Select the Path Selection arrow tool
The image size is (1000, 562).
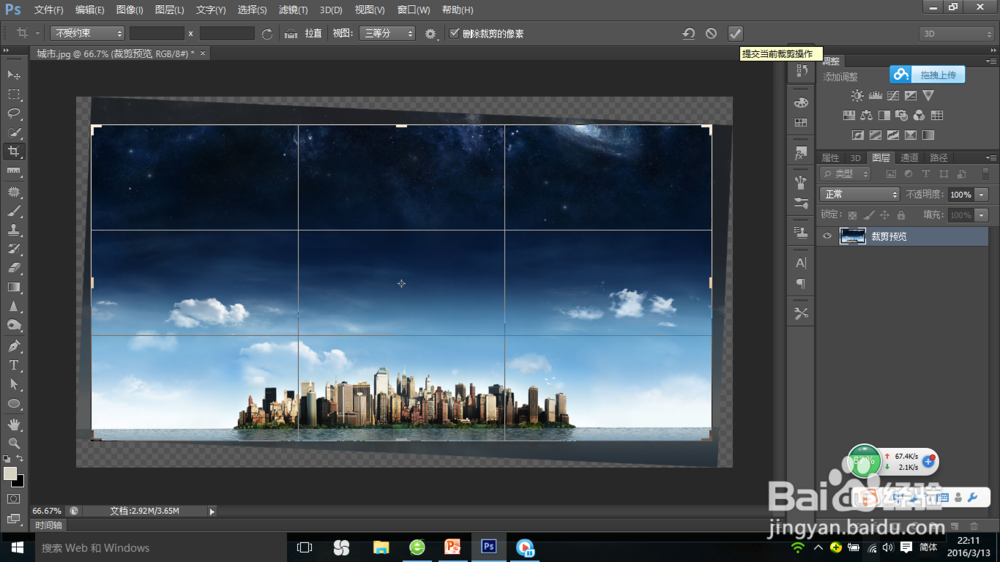click(13, 385)
